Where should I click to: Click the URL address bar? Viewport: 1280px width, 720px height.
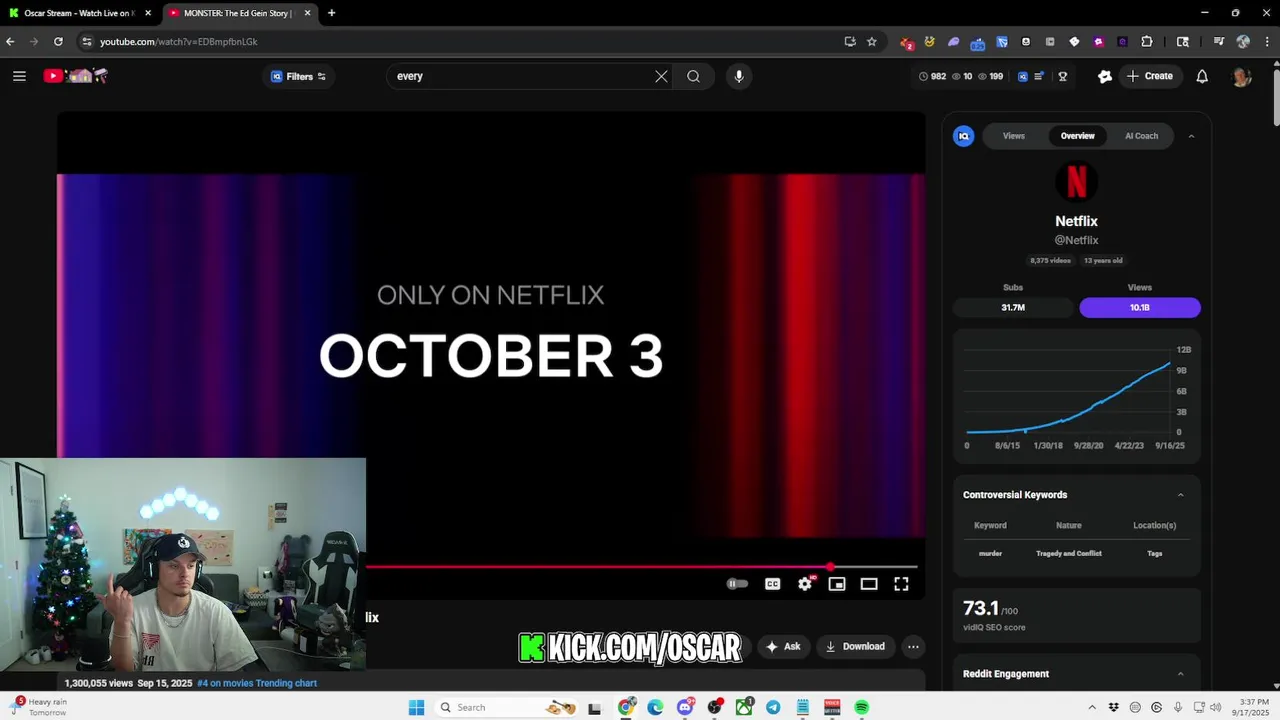click(x=460, y=42)
